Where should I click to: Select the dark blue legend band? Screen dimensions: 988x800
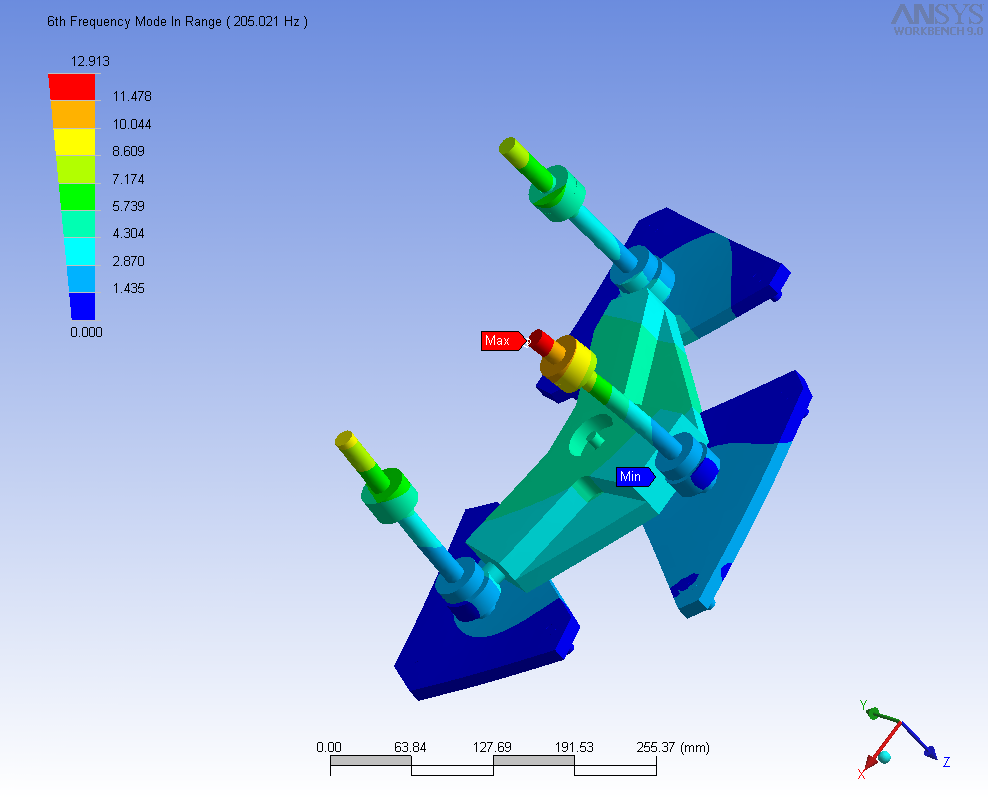[x=83, y=306]
